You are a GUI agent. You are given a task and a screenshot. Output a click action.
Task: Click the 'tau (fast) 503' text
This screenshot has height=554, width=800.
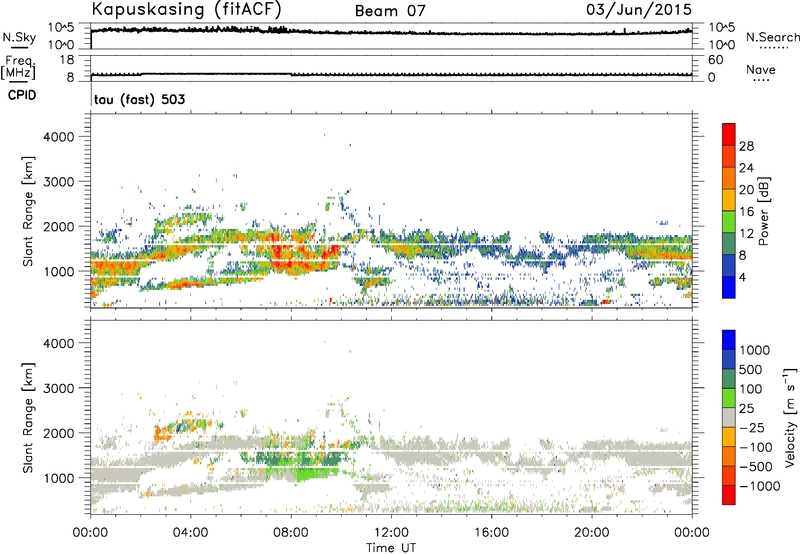tap(139, 99)
